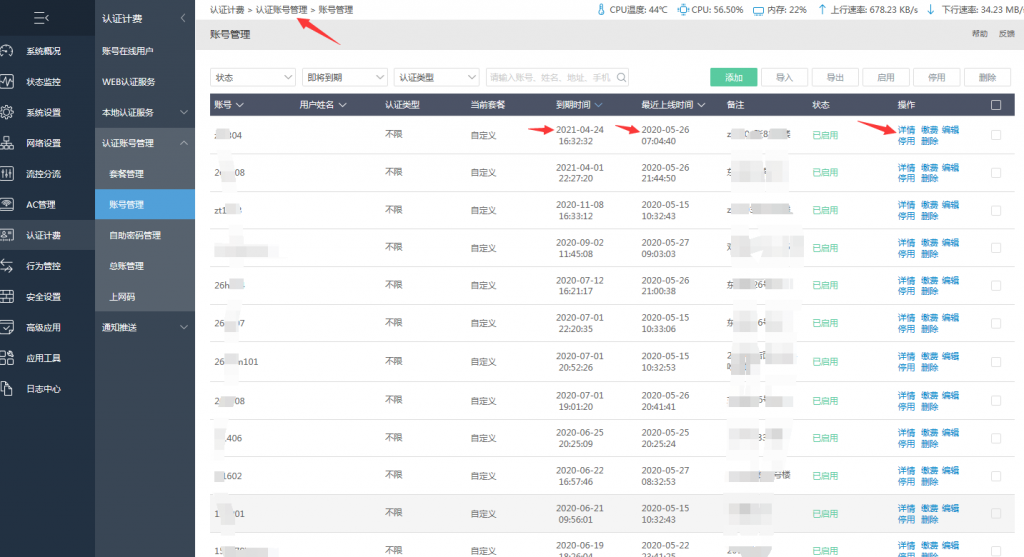Image resolution: width=1024 pixels, height=557 pixels.
Task: Check the row expiring 2020-09-02 11:45:08
Action: (996, 248)
